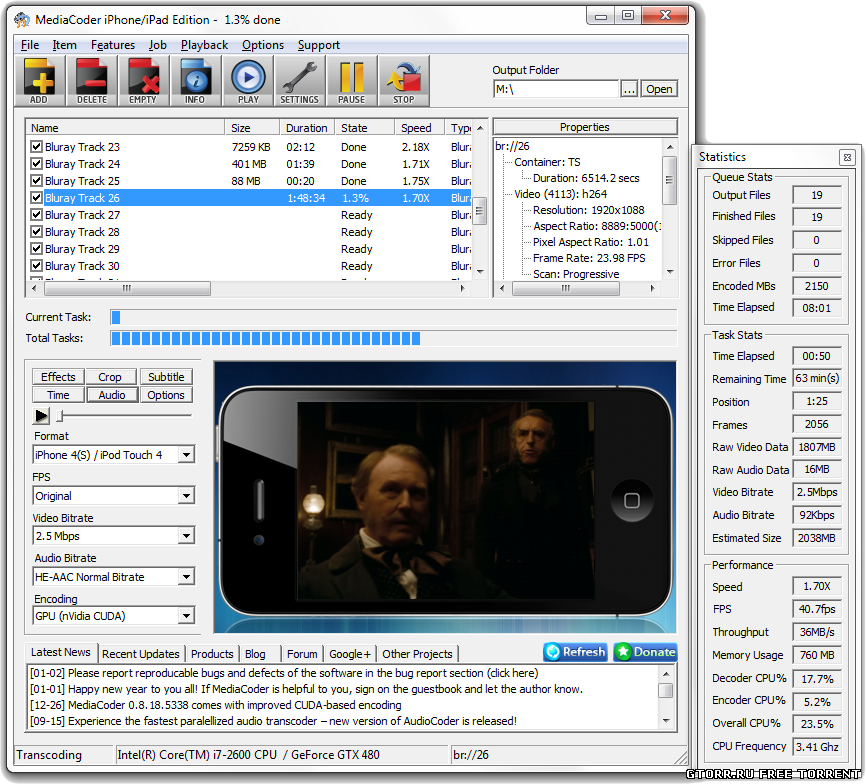Open the File menu
Image resolution: width=866 pixels, height=784 pixels.
[30, 45]
